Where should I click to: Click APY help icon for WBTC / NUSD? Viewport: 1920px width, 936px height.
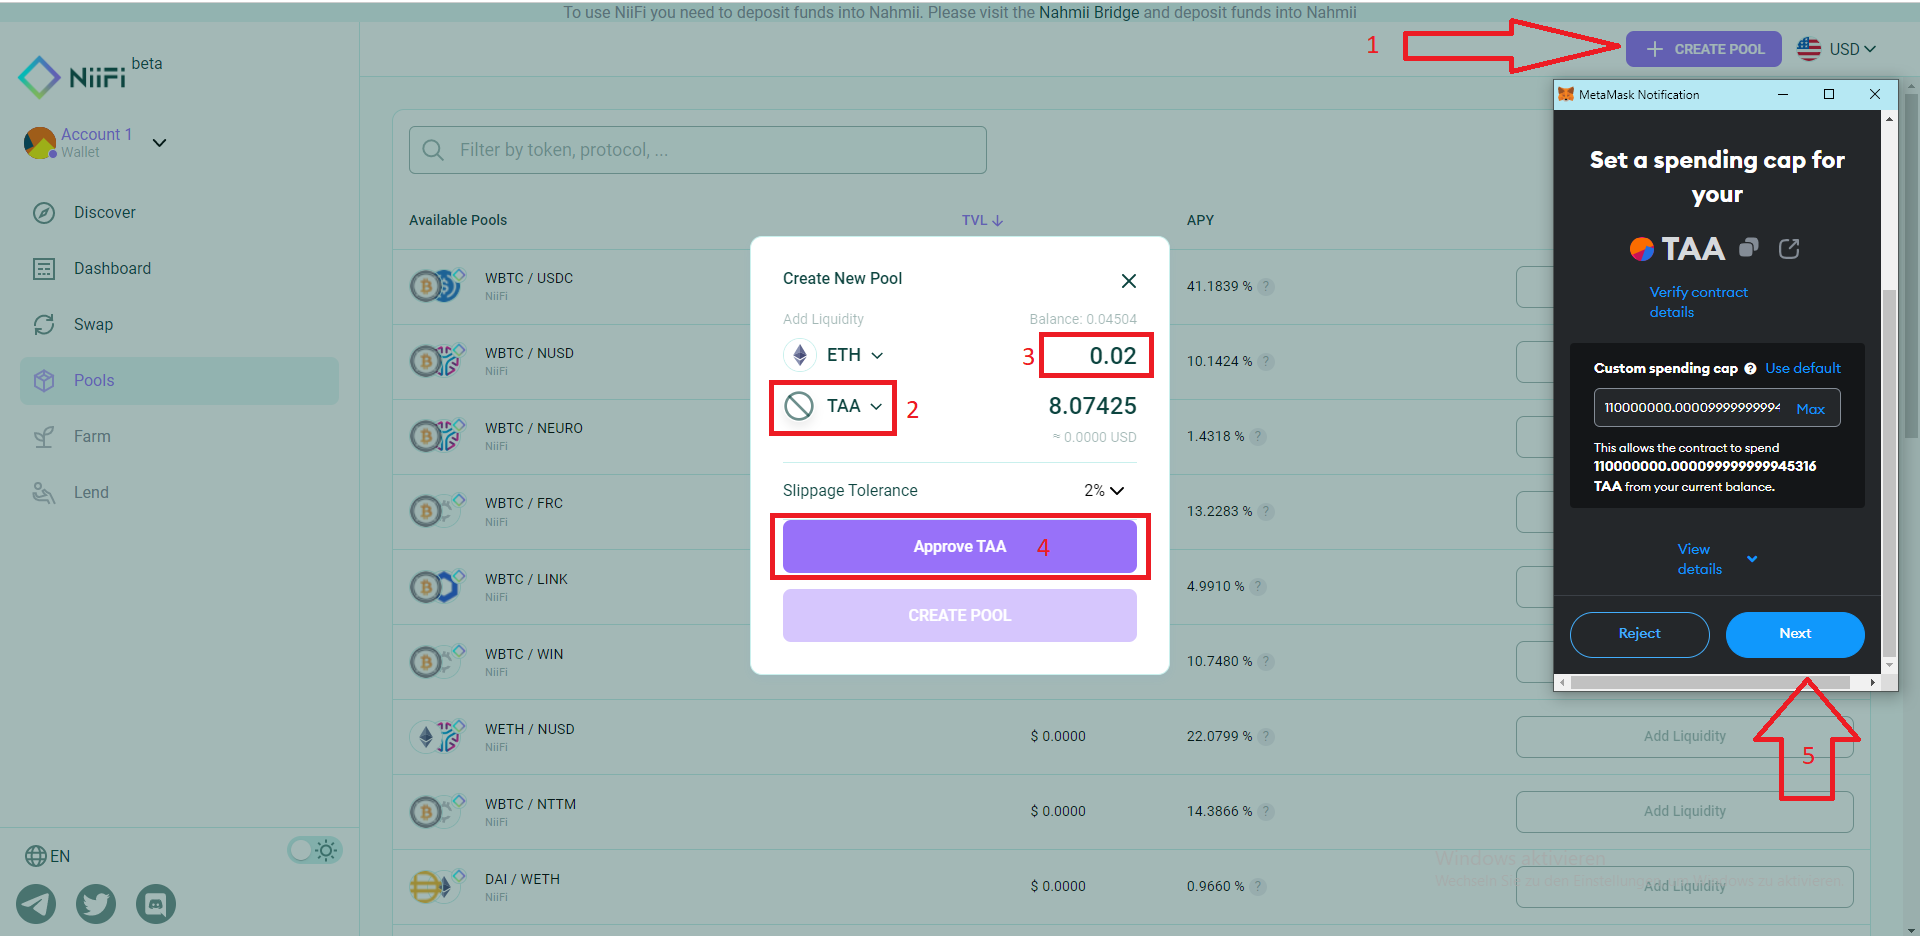(x=1266, y=361)
